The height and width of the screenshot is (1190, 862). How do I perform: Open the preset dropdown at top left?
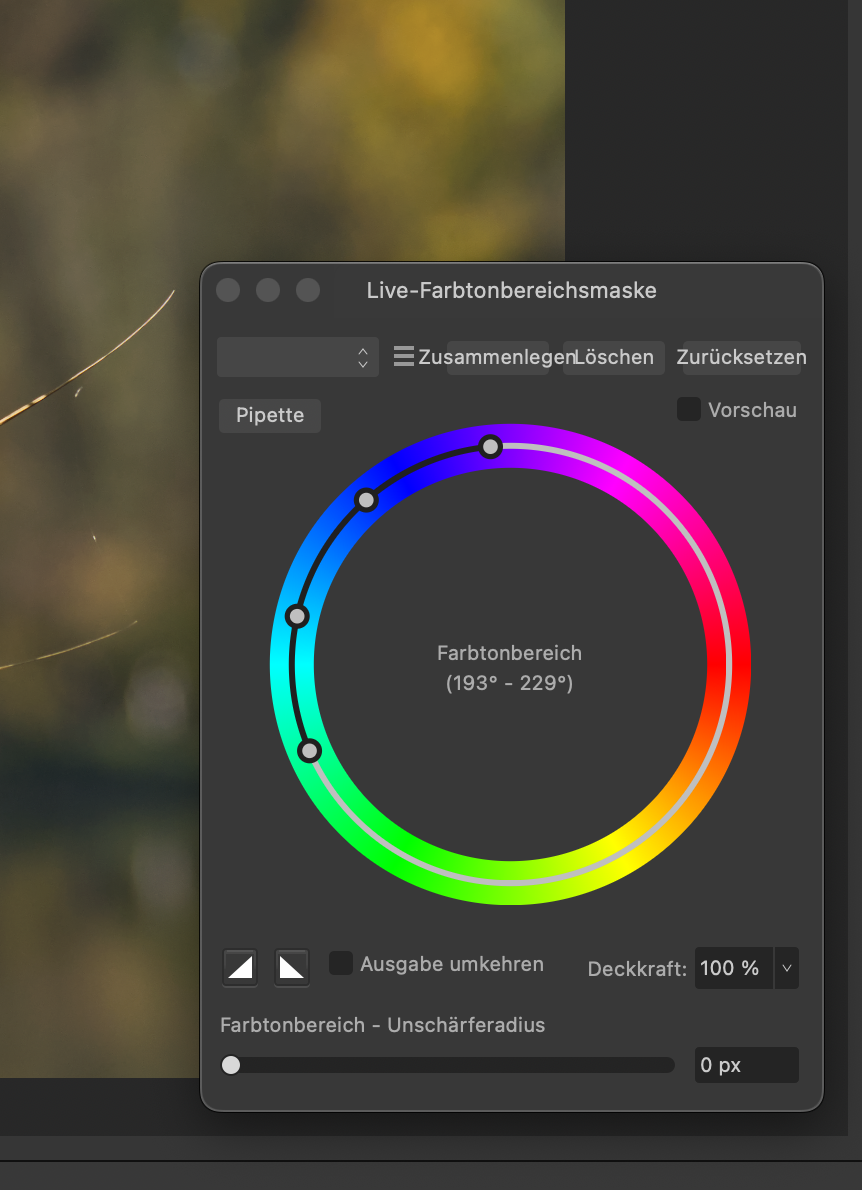(297, 357)
